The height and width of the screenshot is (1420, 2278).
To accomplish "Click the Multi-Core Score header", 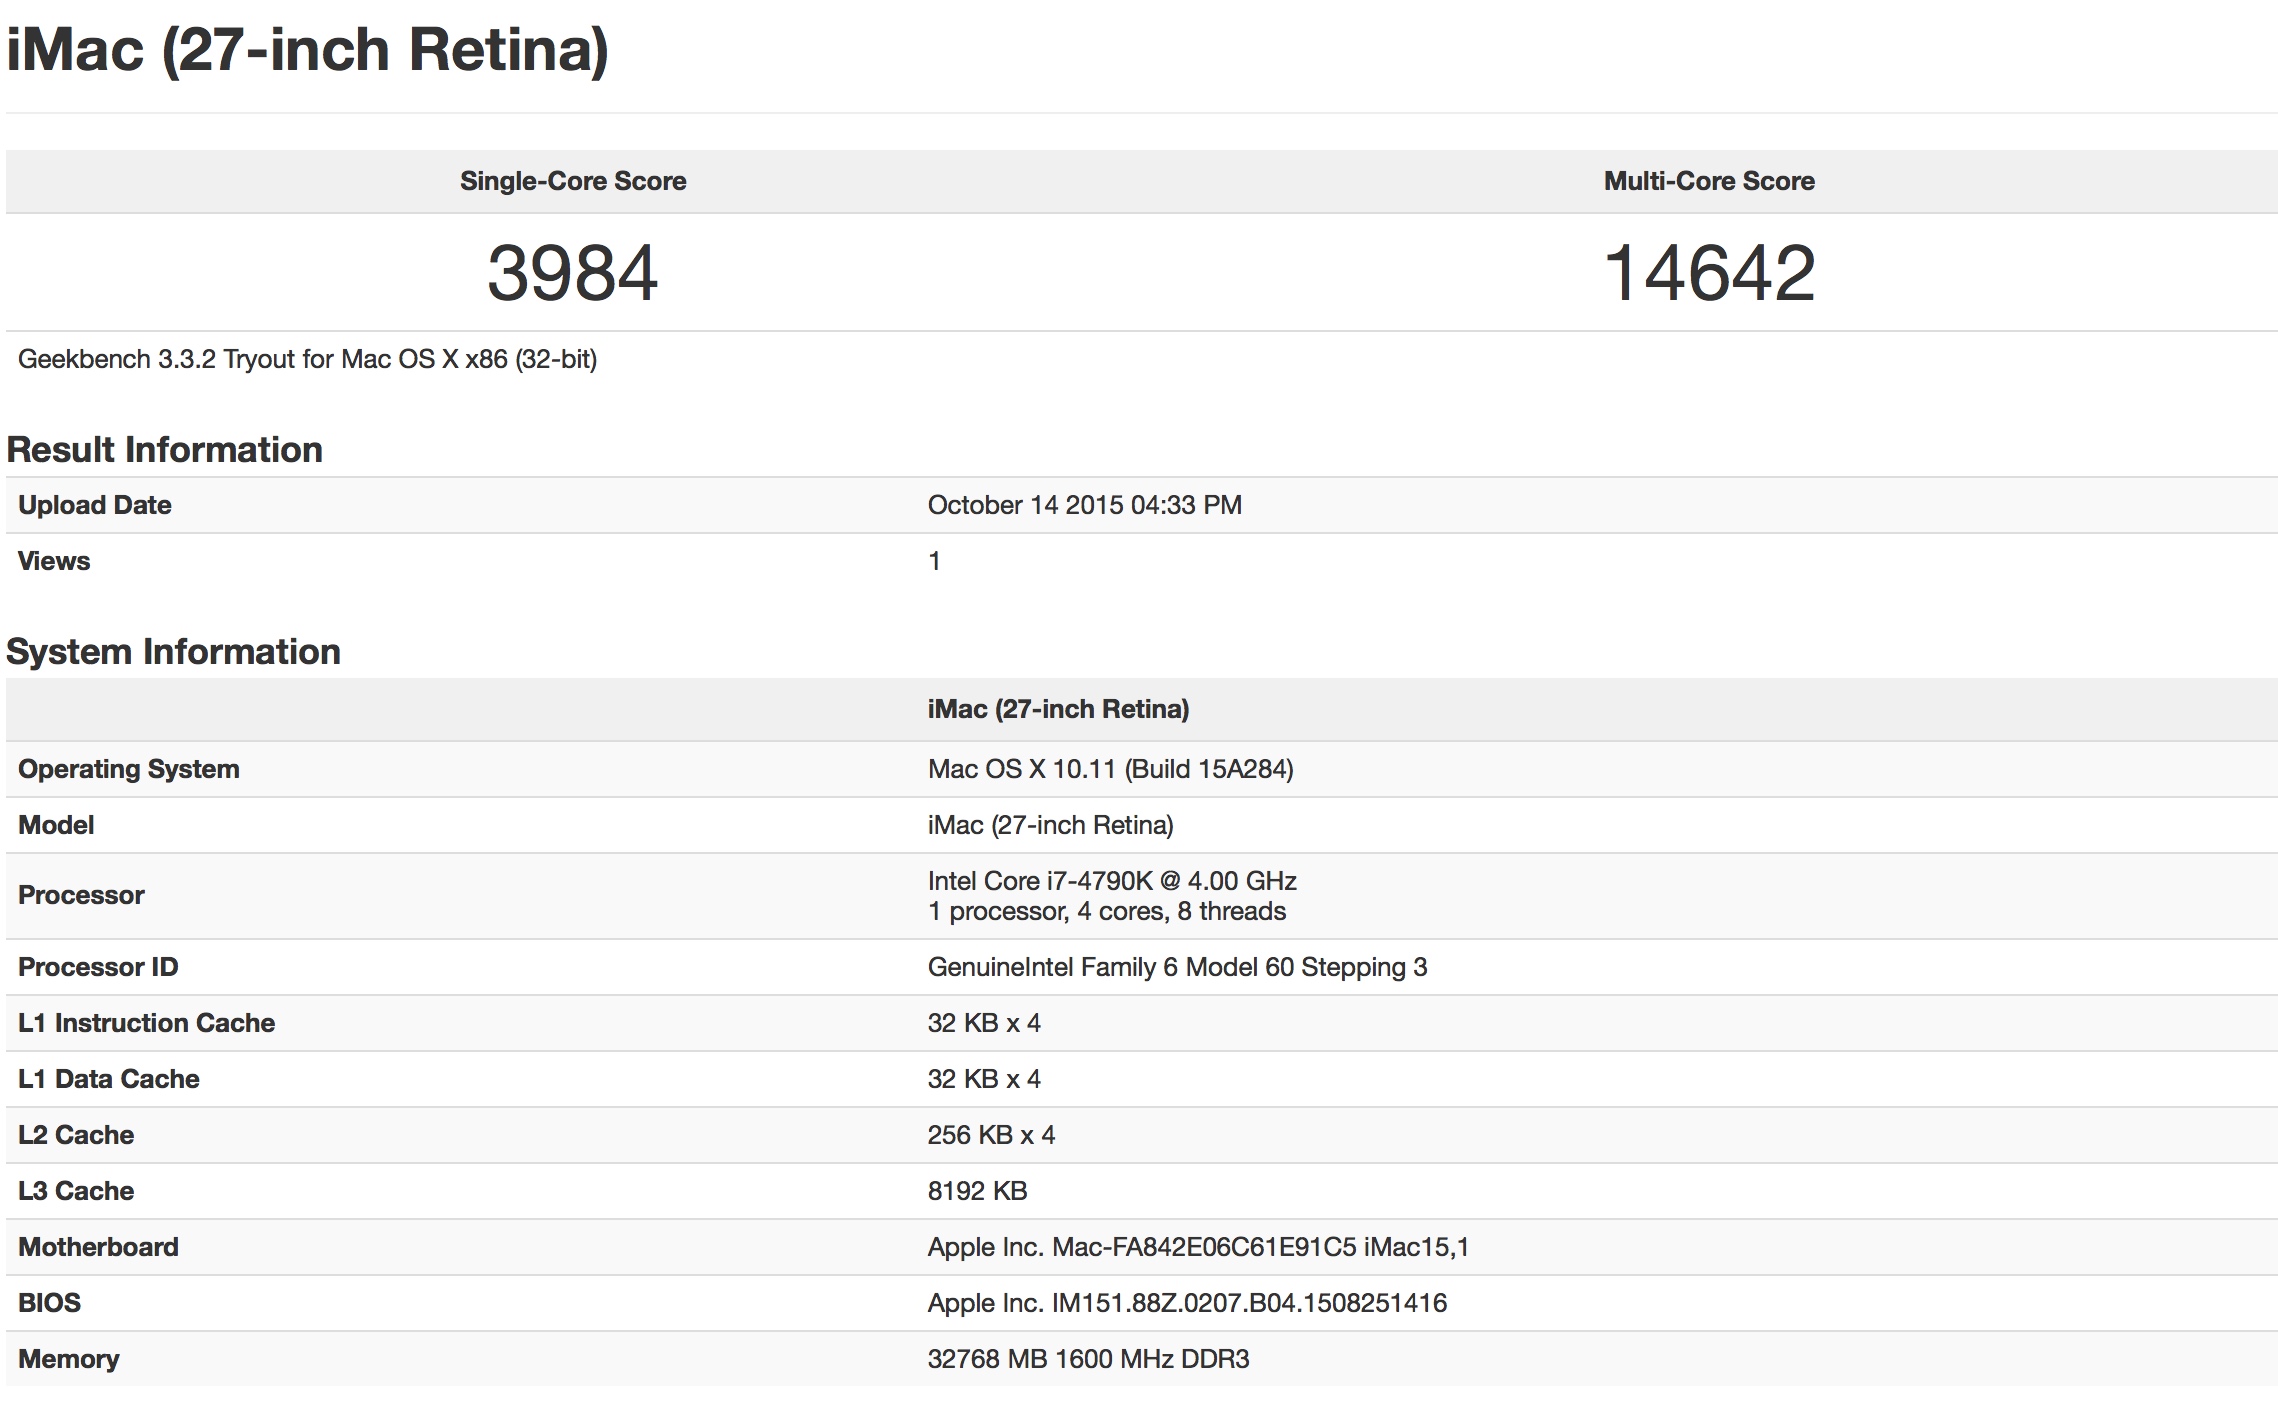I will [x=1708, y=181].
